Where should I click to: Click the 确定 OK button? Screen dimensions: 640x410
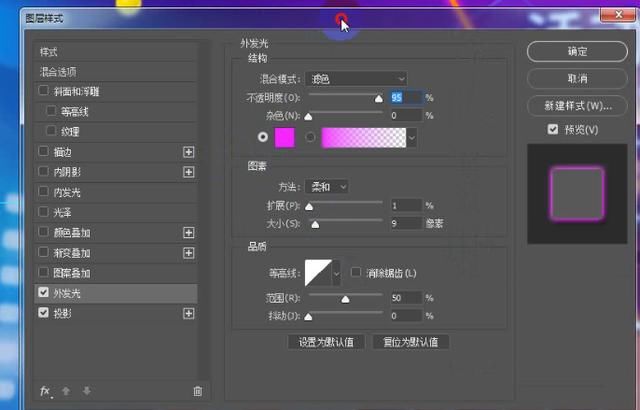577,51
